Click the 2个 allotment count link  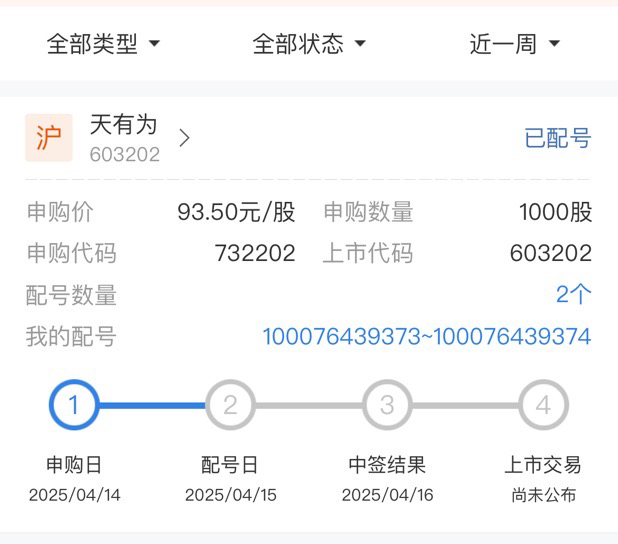pyautogui.click(x=573, y=294)
